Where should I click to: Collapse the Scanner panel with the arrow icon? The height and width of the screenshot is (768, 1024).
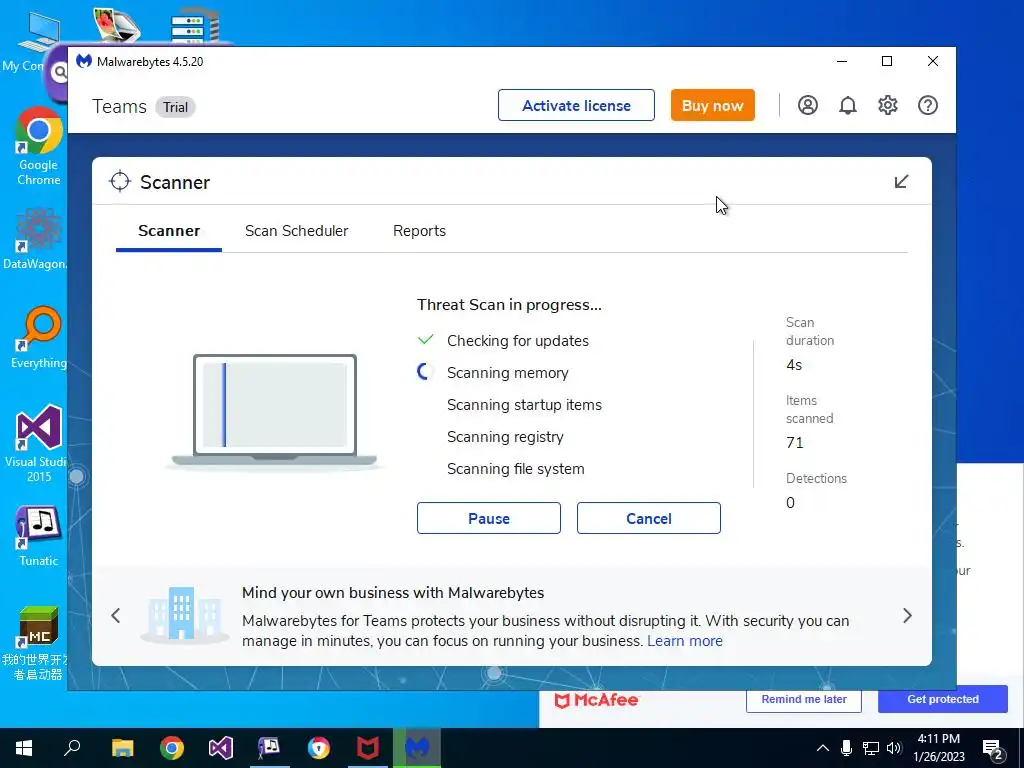[901, 182]
